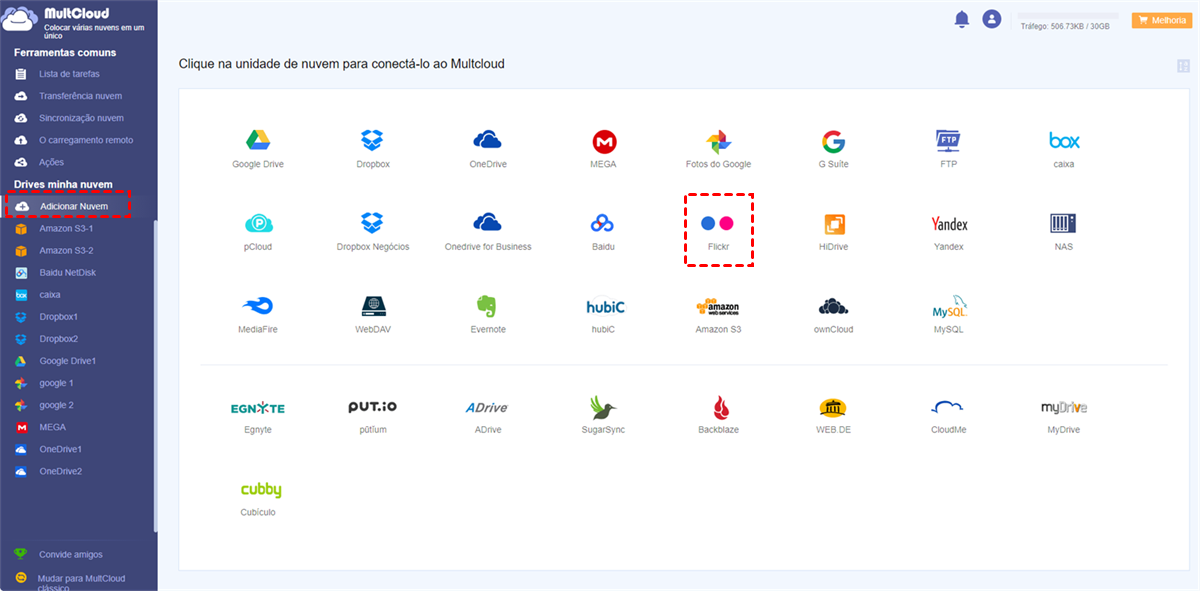Click the Dropbox logo in the grid
The width and height of the screenshot is (1200, 591).
(372, 141)
